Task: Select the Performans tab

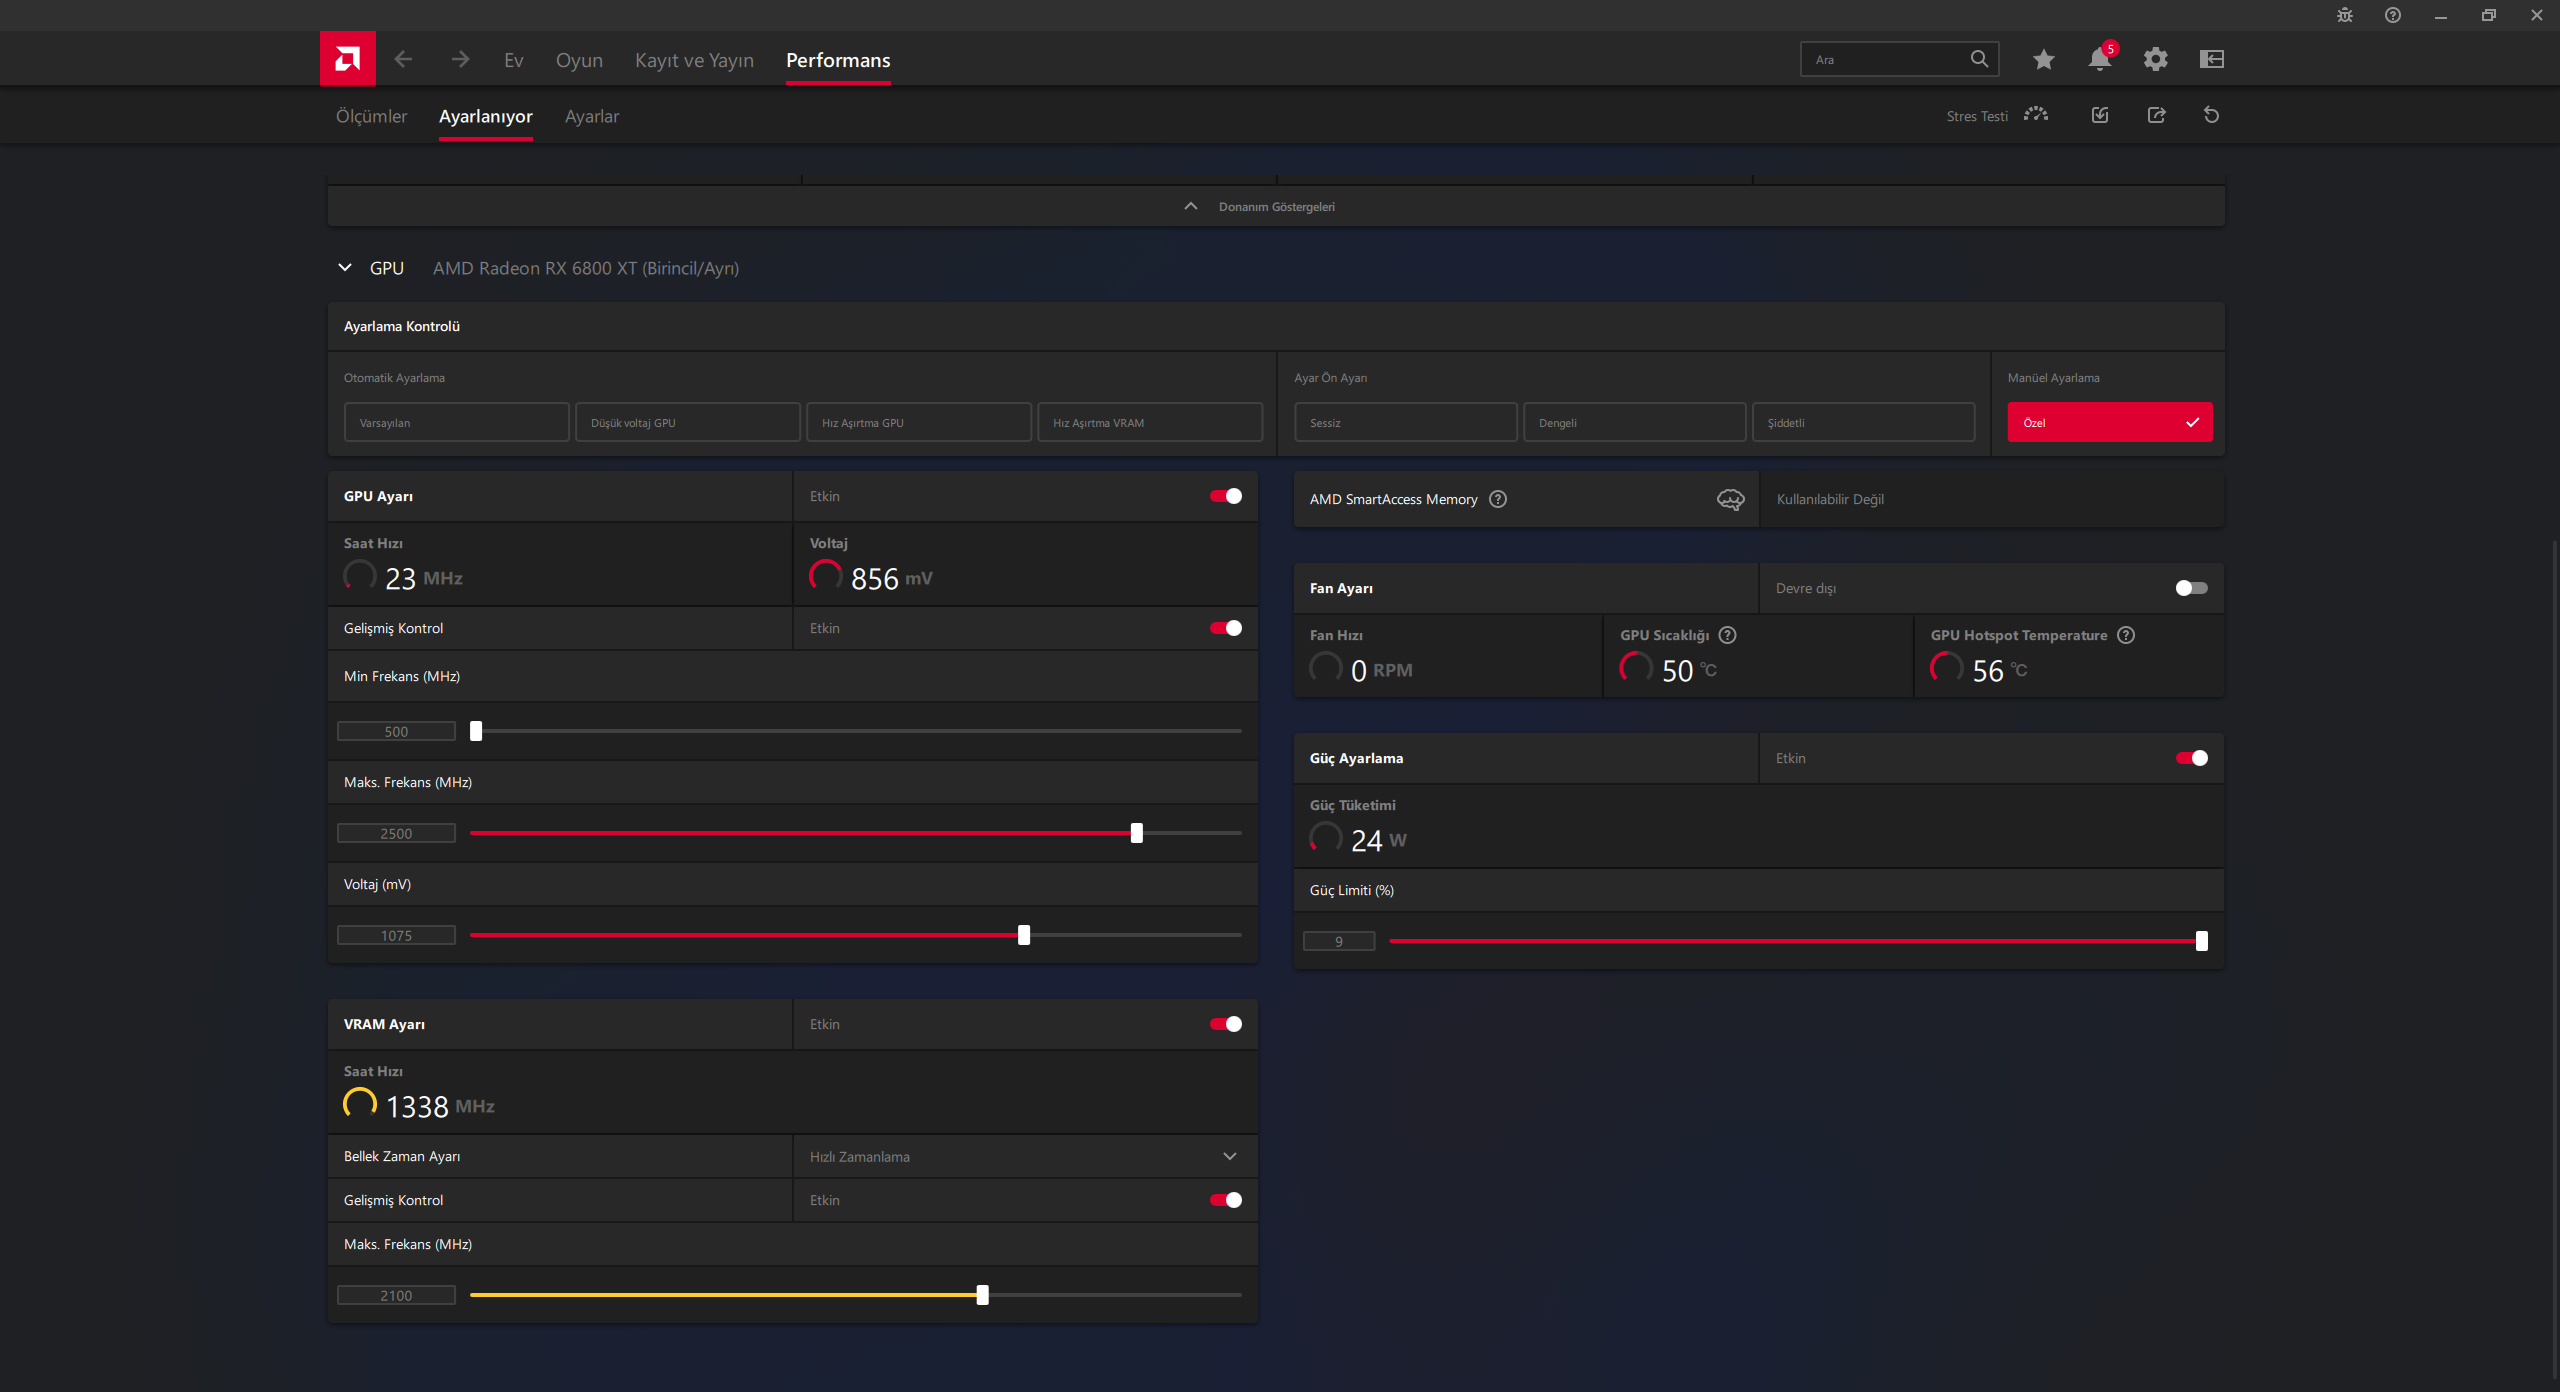Action: [x=838, y=60]
